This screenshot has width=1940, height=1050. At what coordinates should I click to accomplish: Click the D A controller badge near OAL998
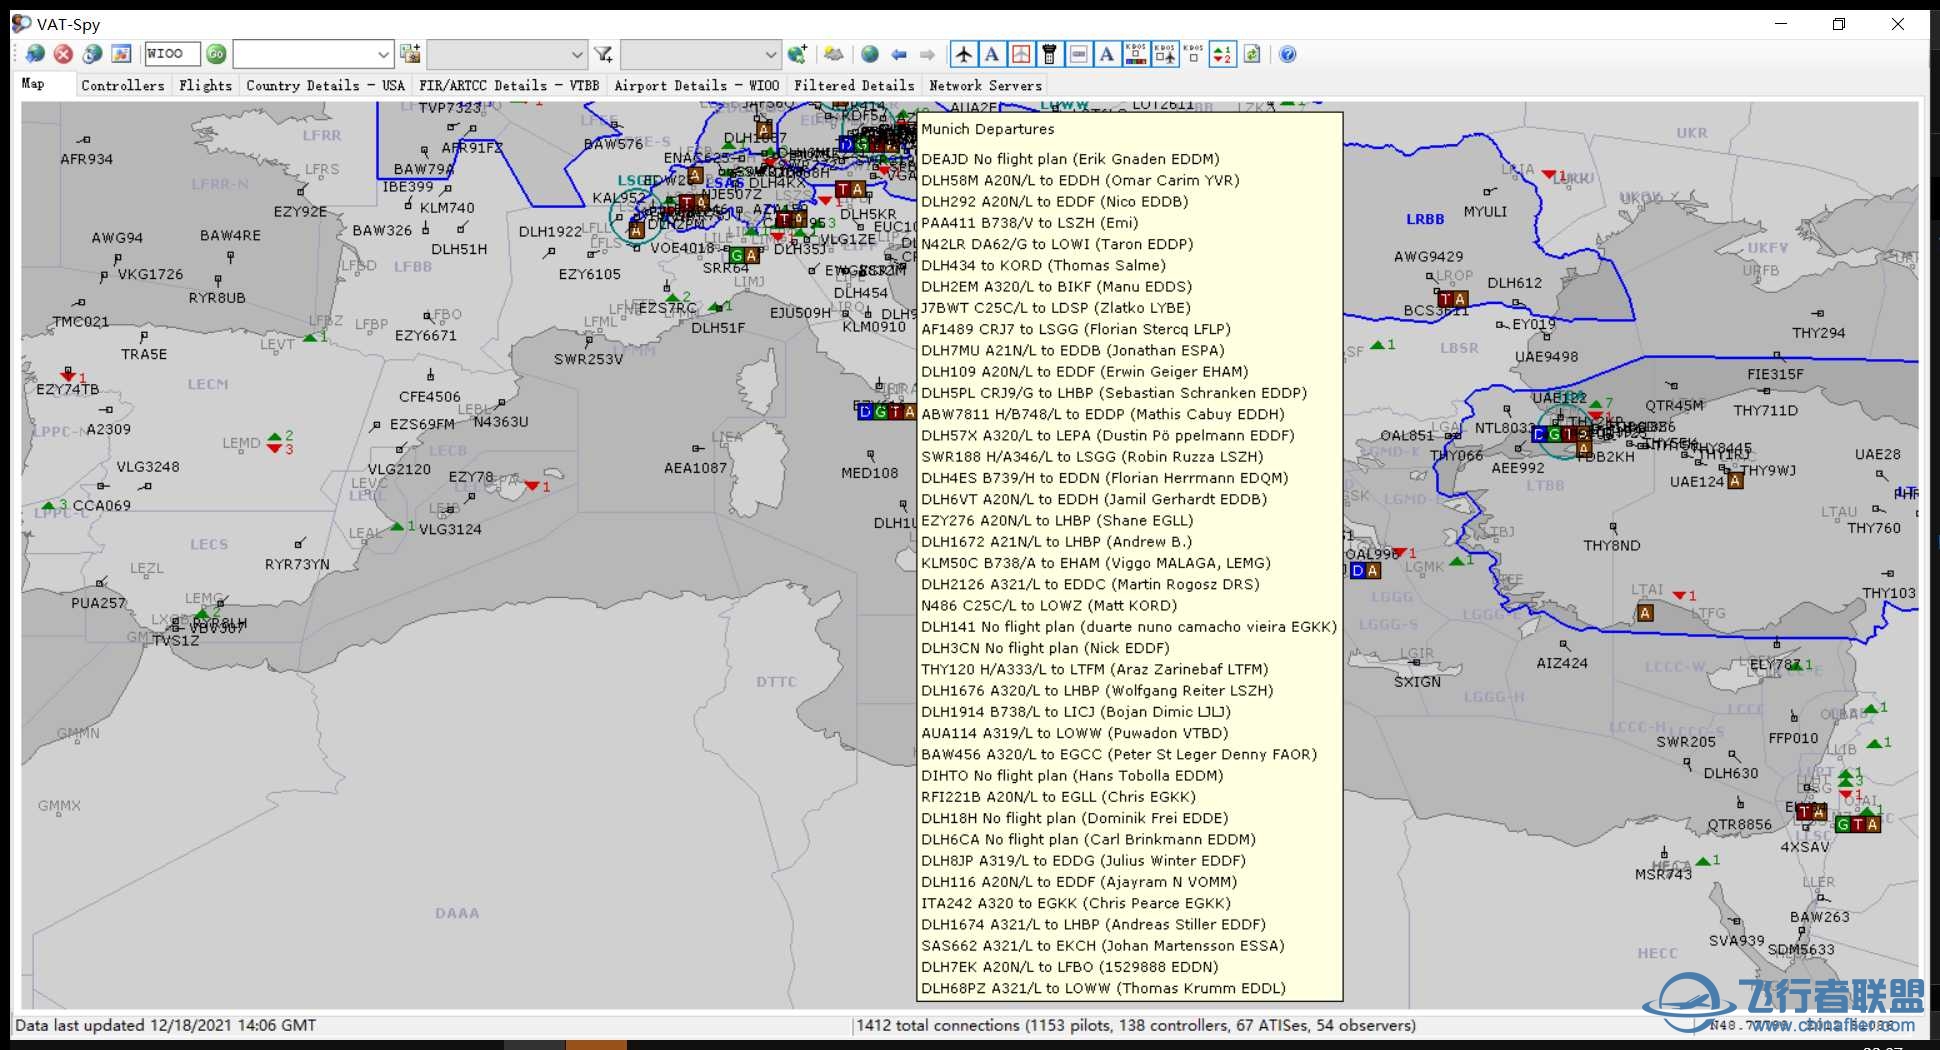(x=1365, y=571)
